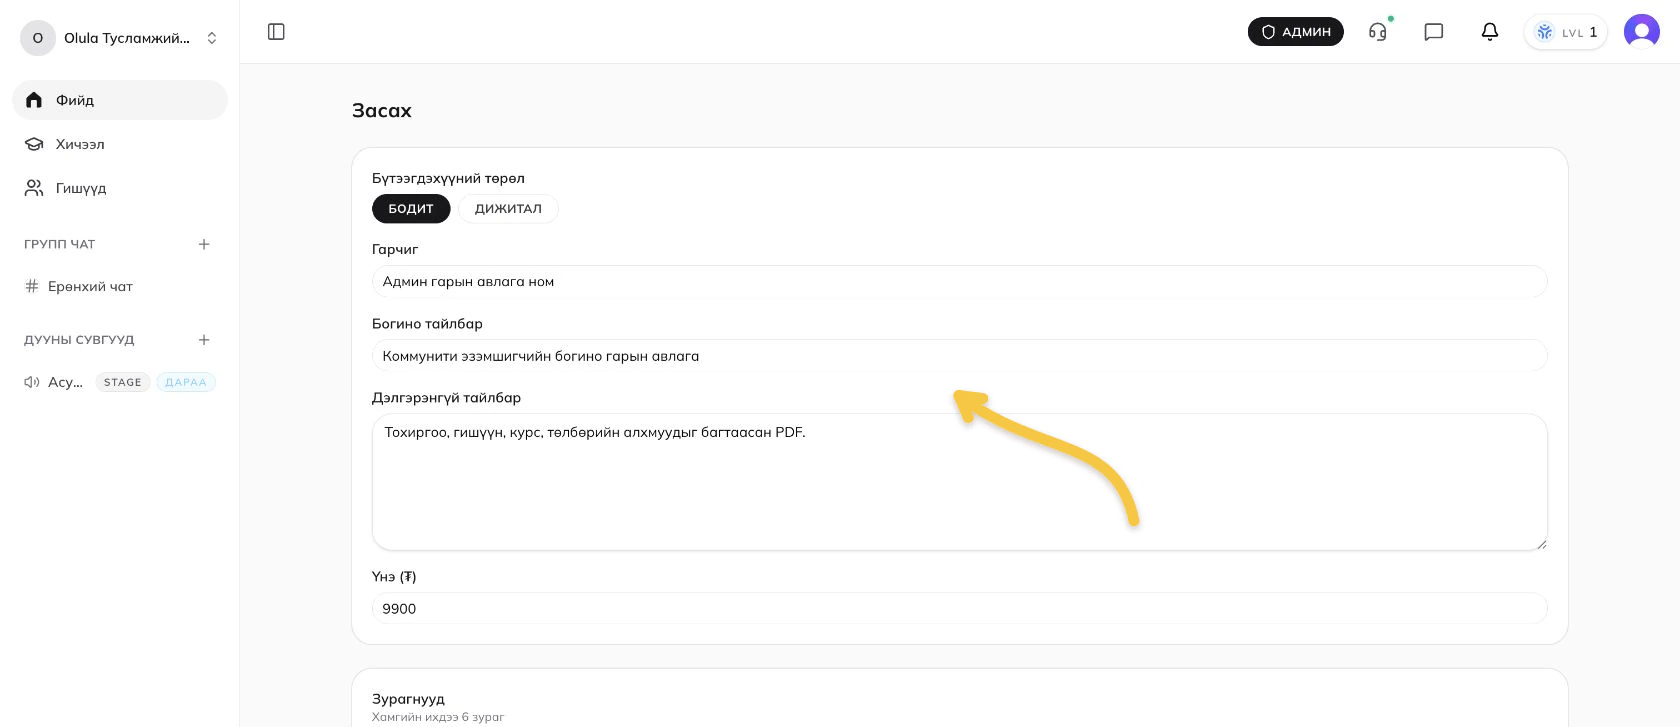Image resolution: width=1680 pixels, height=727 pixels.
Task: Add a new group chat with plus
Action: [x=204, y=244]
